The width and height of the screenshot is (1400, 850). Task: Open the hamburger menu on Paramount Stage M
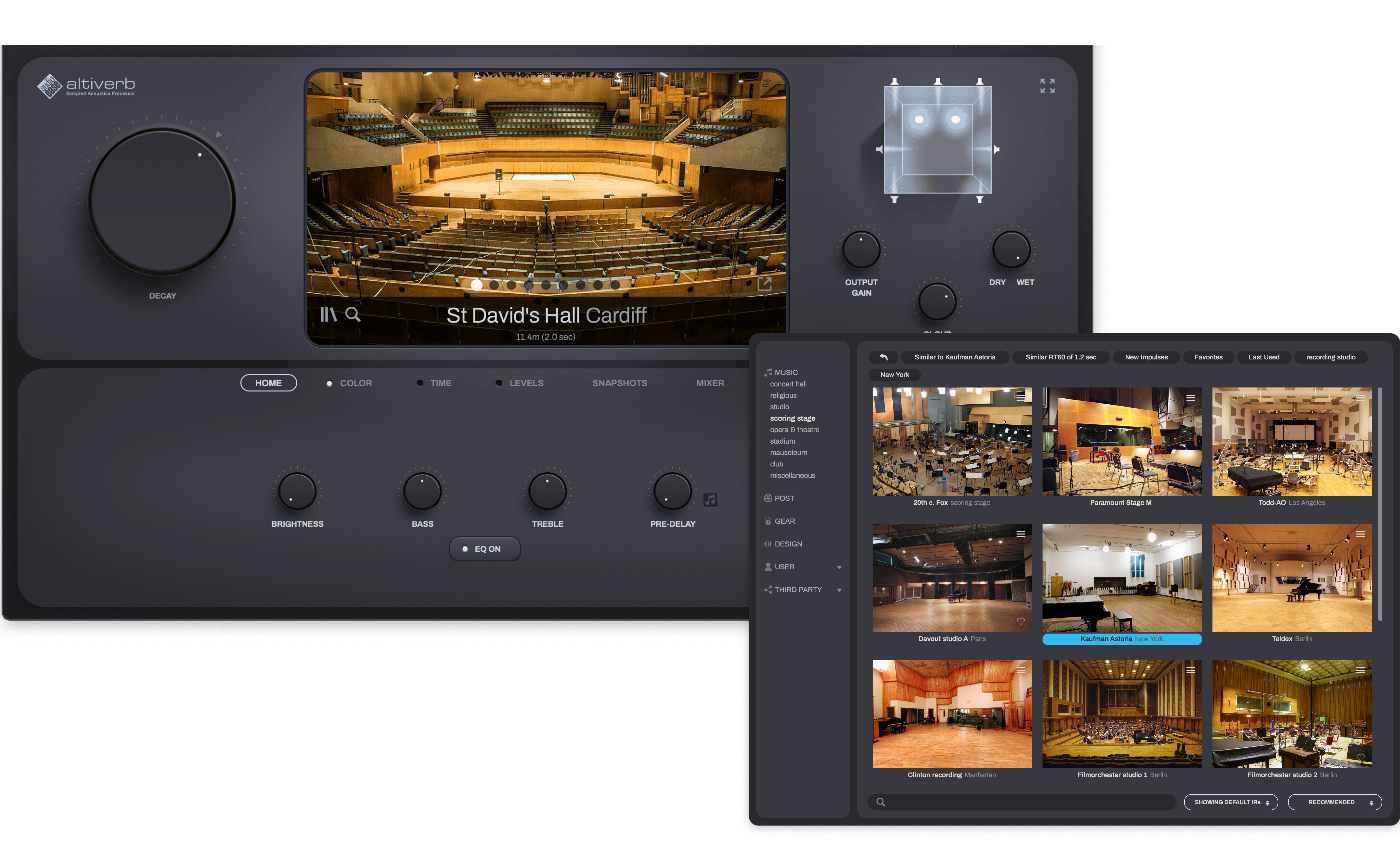click(1191, 397)
